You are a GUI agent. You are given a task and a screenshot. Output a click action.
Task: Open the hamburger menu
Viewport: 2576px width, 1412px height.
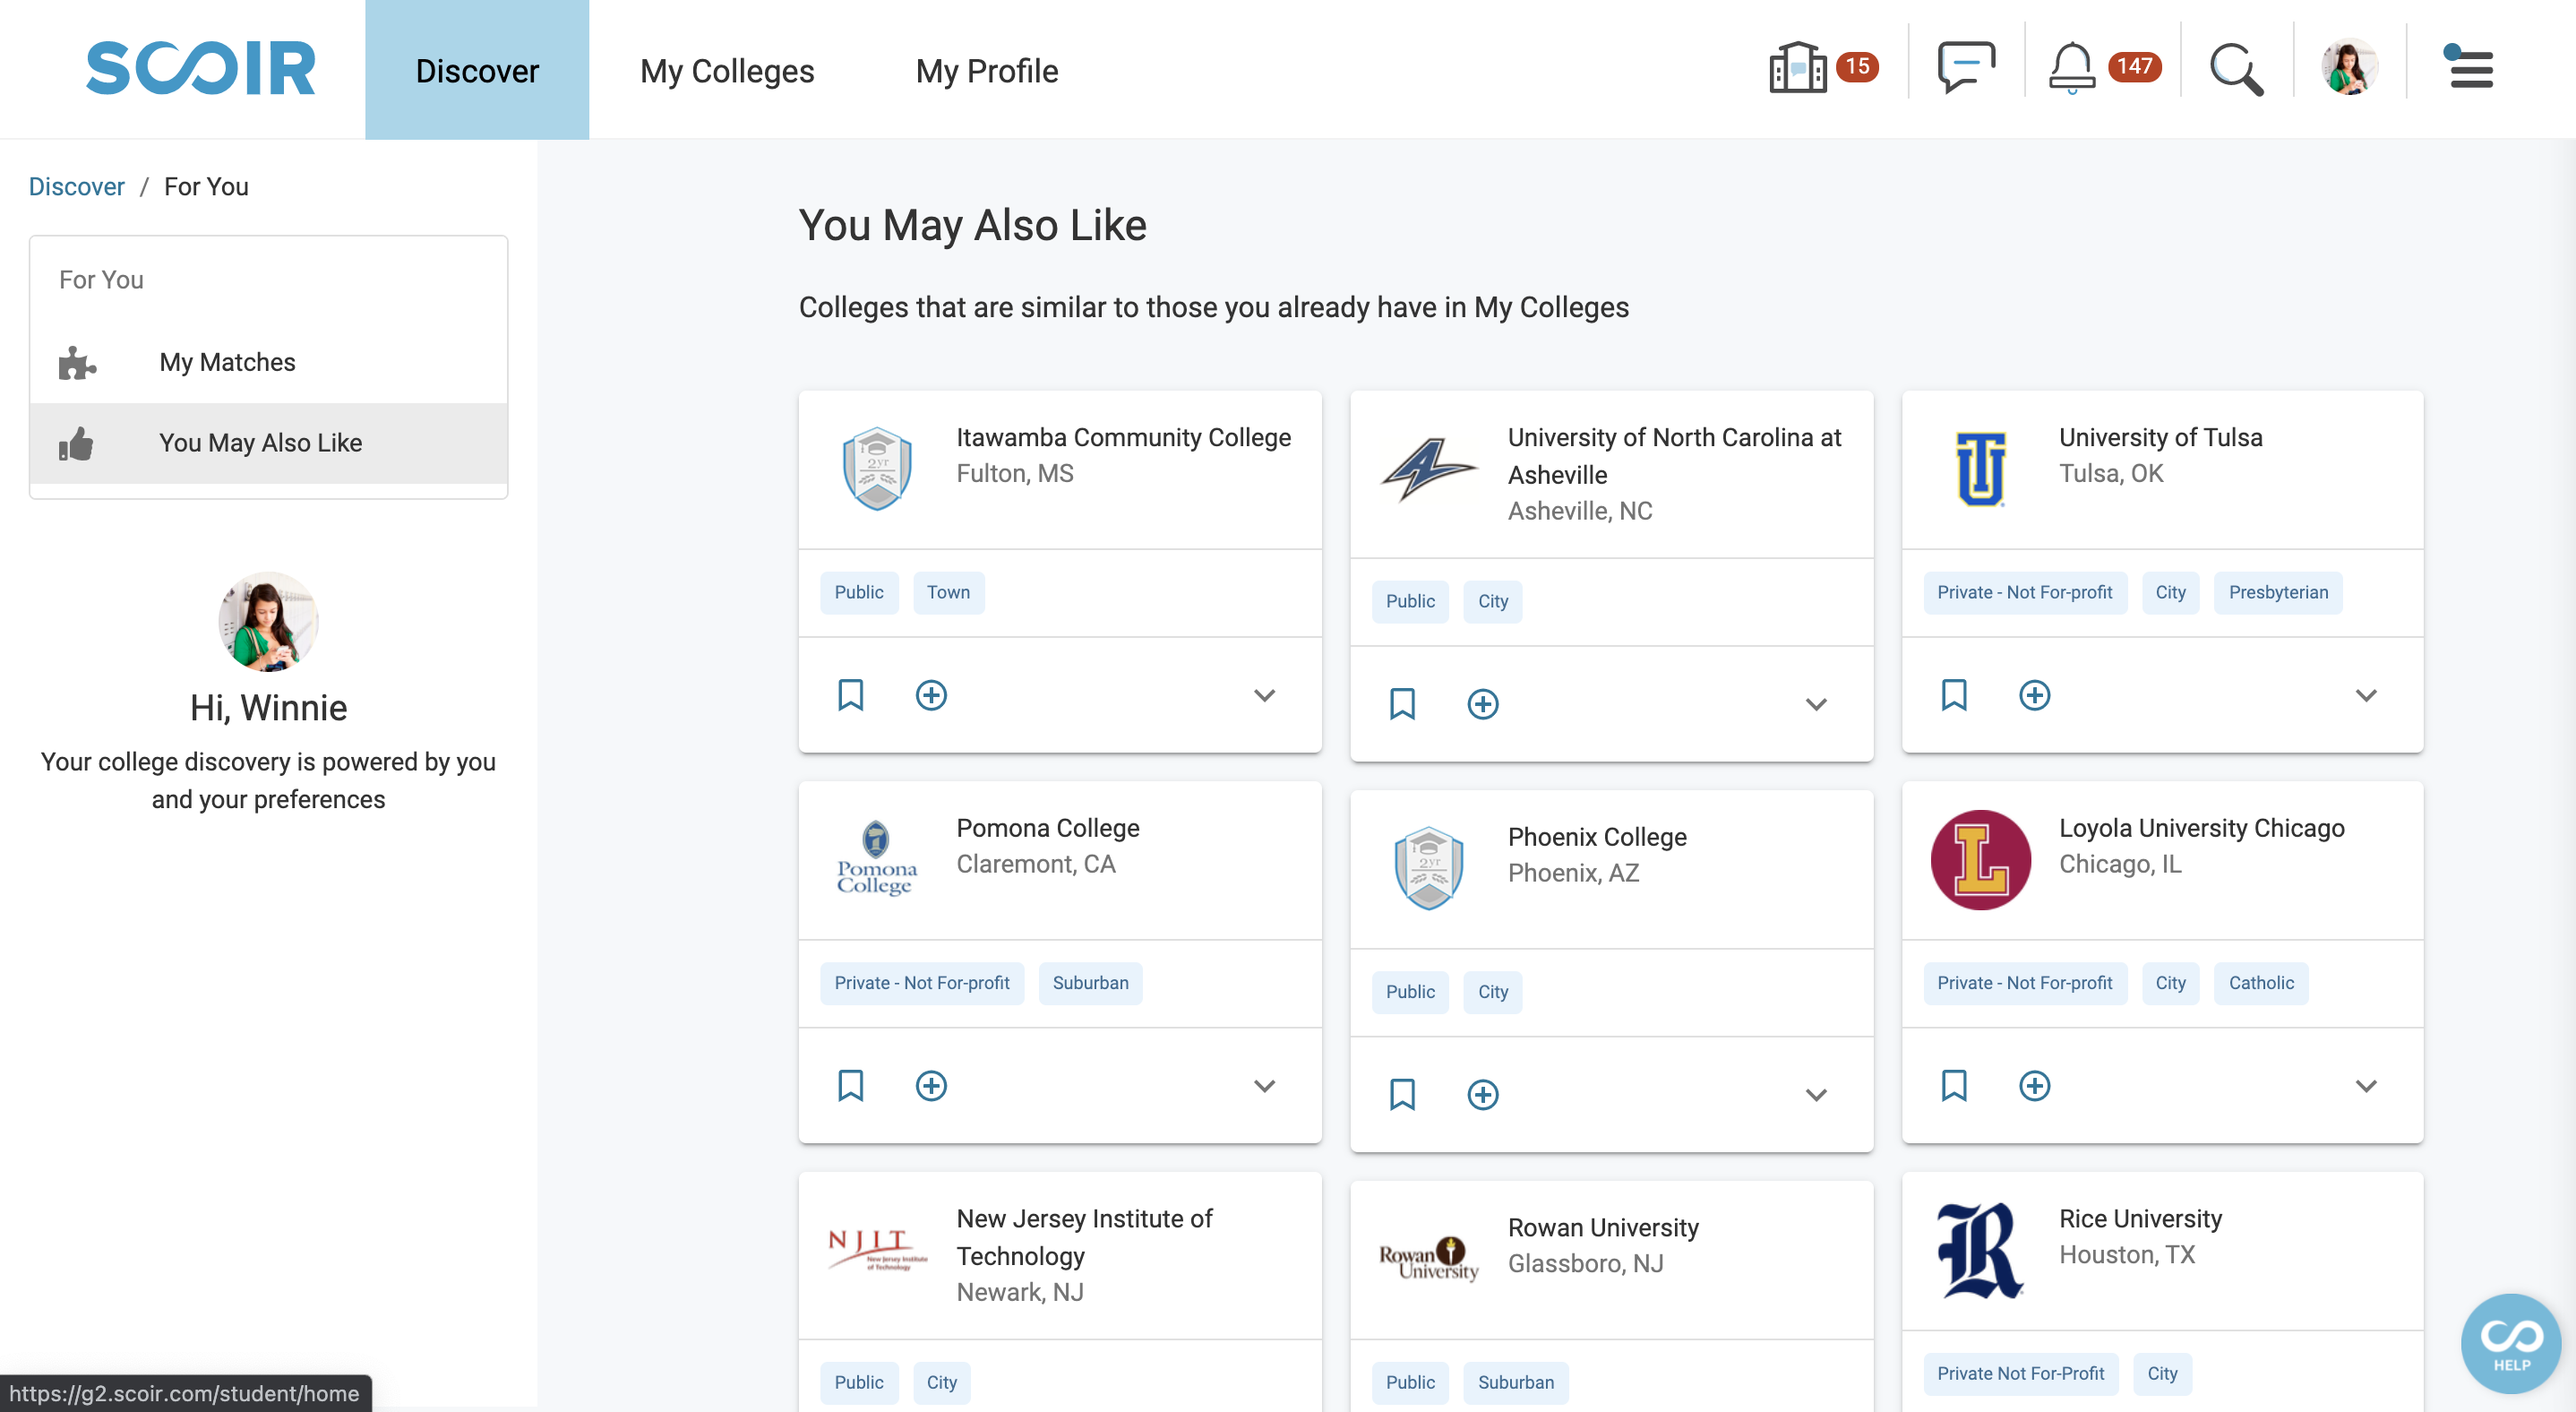2470,68
